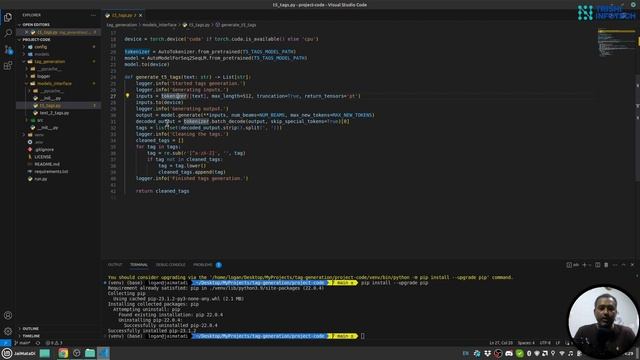Open the Explorer view in activity bar
640x360 pixels.
pyautogui.click(x=8, y=17)
